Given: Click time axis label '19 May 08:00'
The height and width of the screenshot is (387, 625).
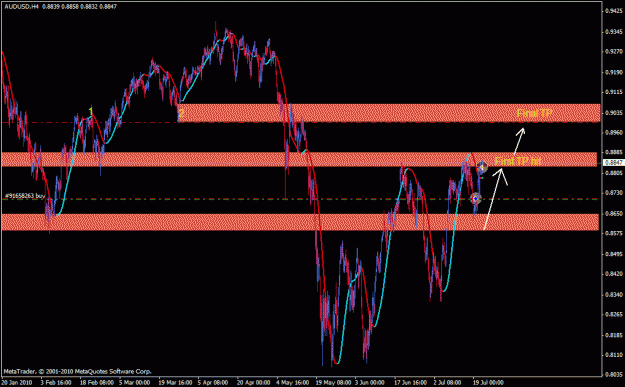Looking at the screenshot, I should pyautogui.click(x=334, y=382).
